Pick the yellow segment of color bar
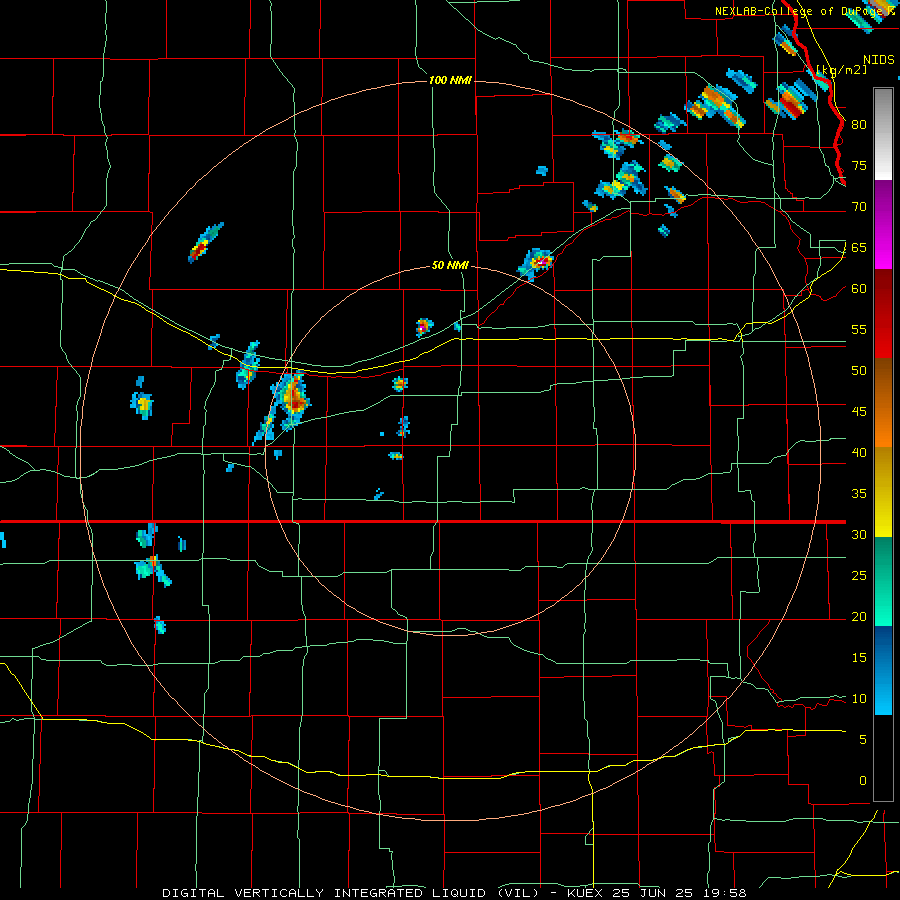Screen dimensions: 900x900 pyautogui.click(x=883, y=492)
